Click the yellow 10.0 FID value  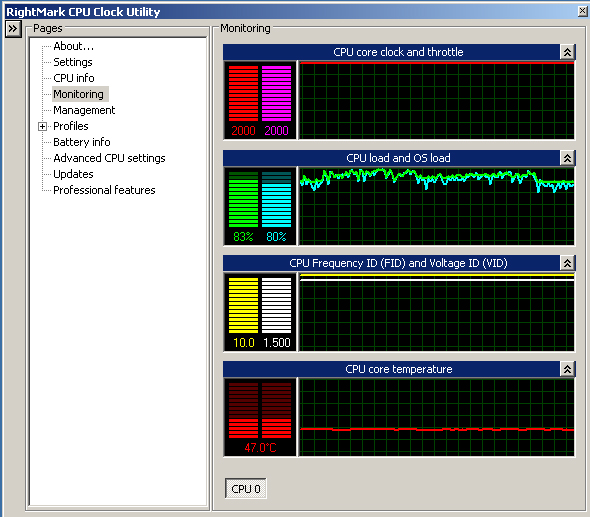(243, 342)
